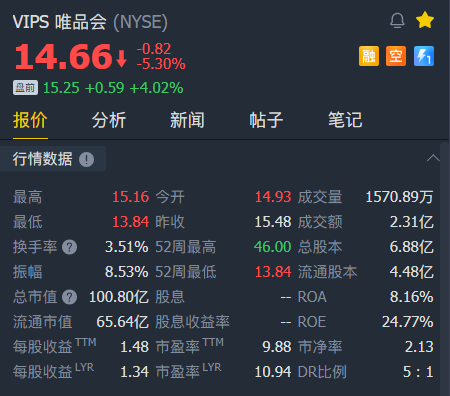Click the 52周最高 value 46.00

(272, 247)
